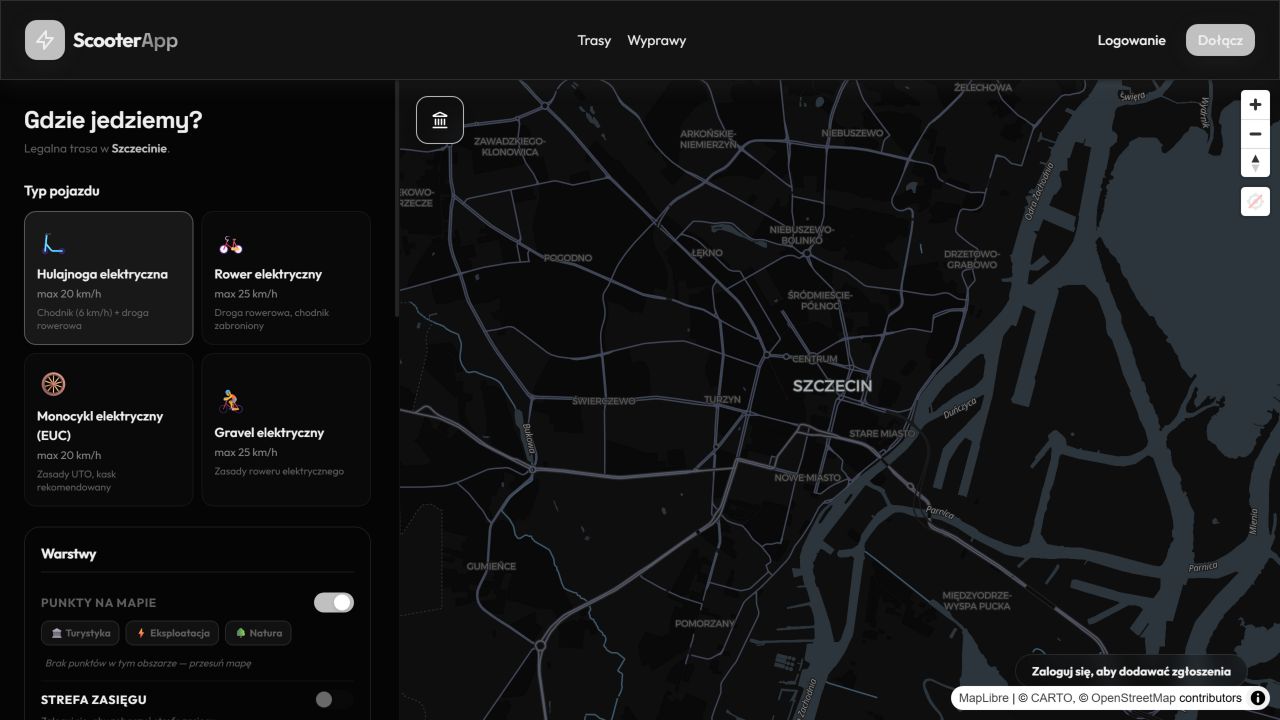Open the Logowanie login link
Screen dimensions: 1280x720
pos(1132,40)
